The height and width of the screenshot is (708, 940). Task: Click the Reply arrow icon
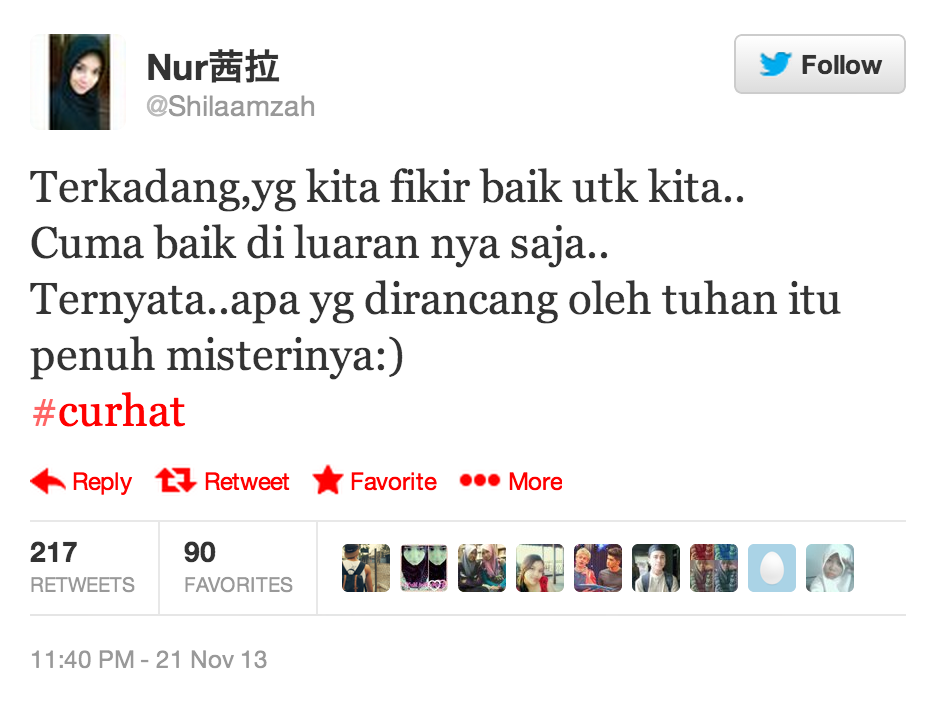(48, 481)
